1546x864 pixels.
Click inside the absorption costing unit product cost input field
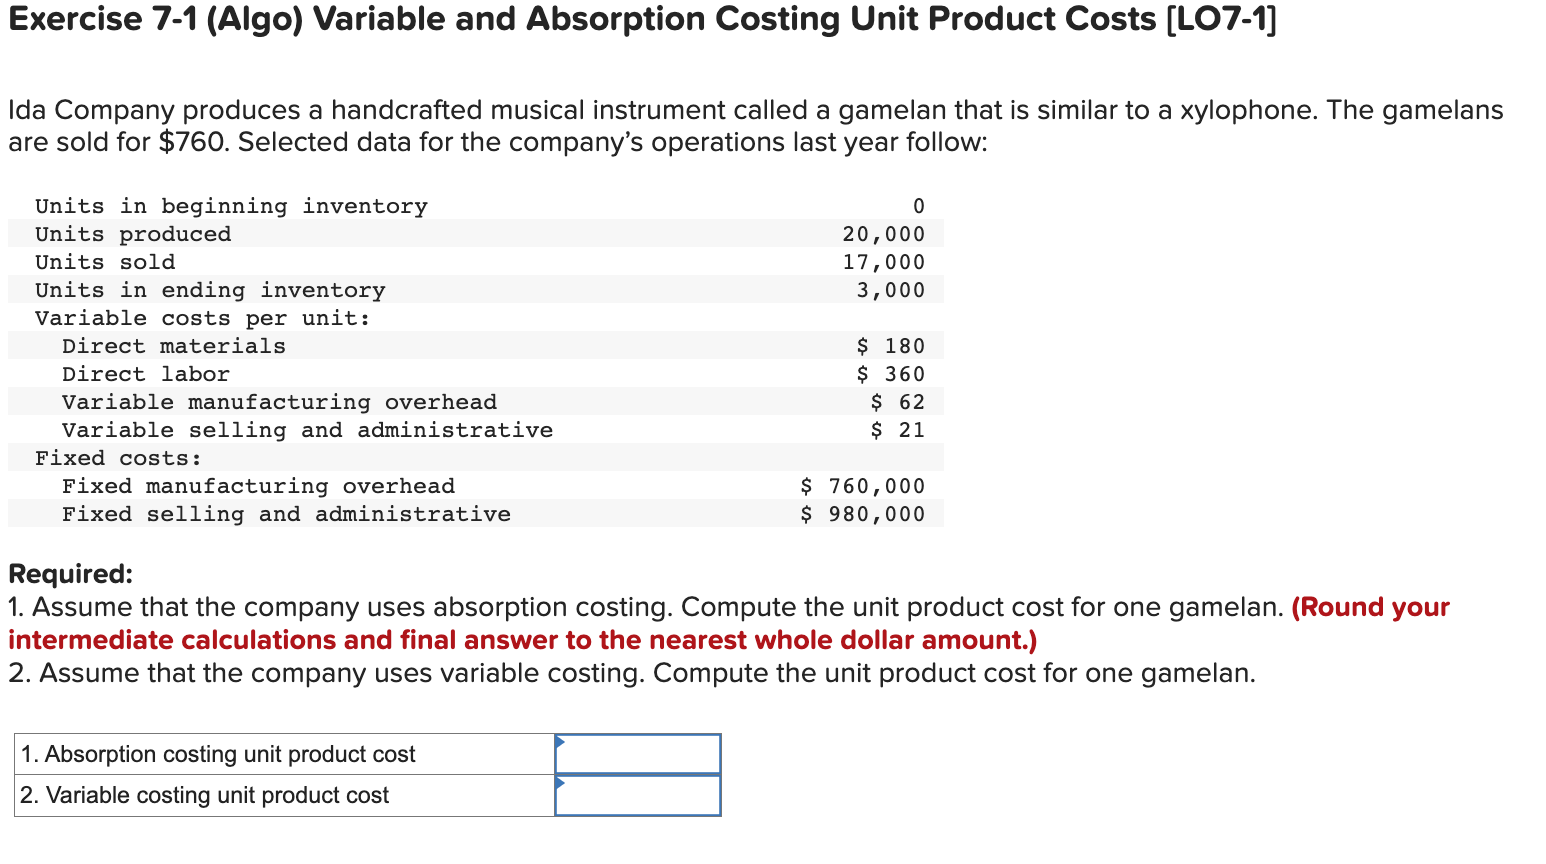coord(640,752)
